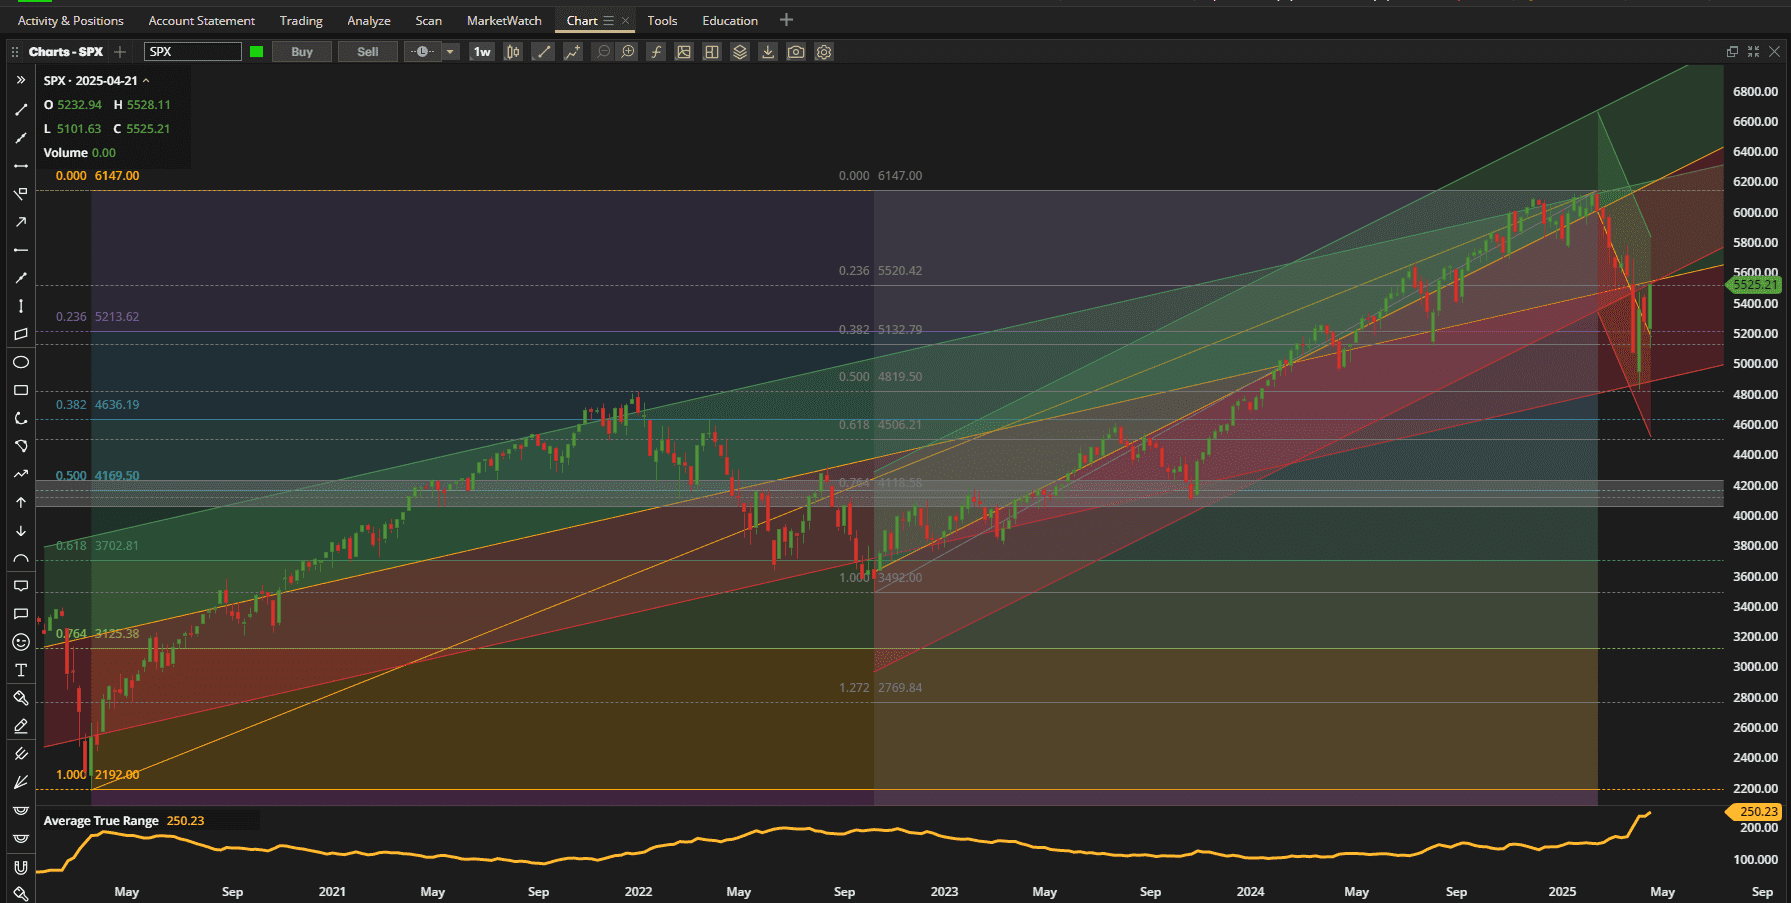
Task: Zoom out of the chart
Action: tap(603, 52)
